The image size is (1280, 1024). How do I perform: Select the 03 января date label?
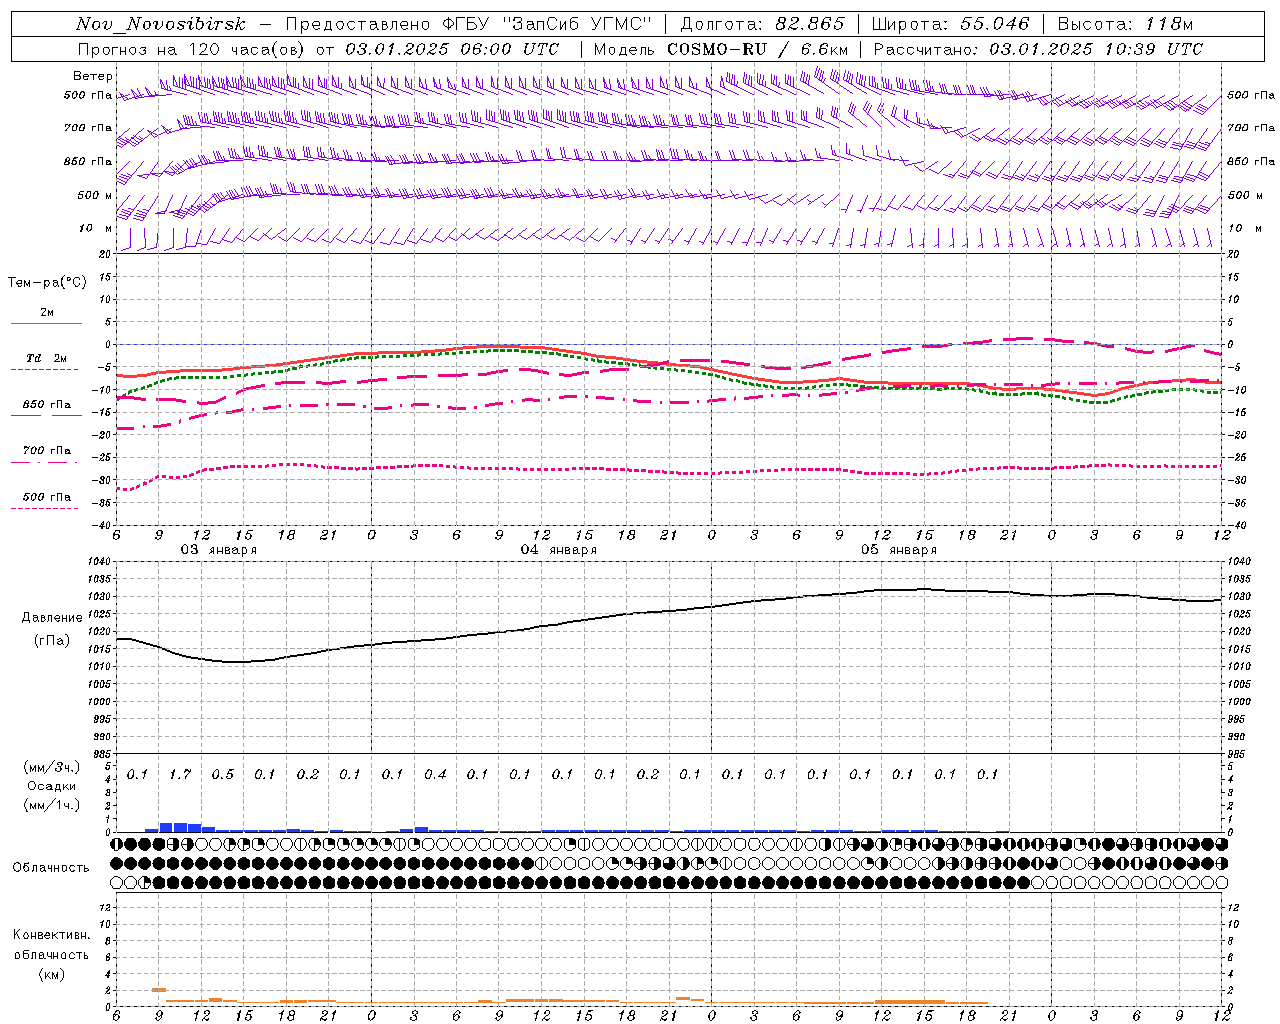[218, 550]
